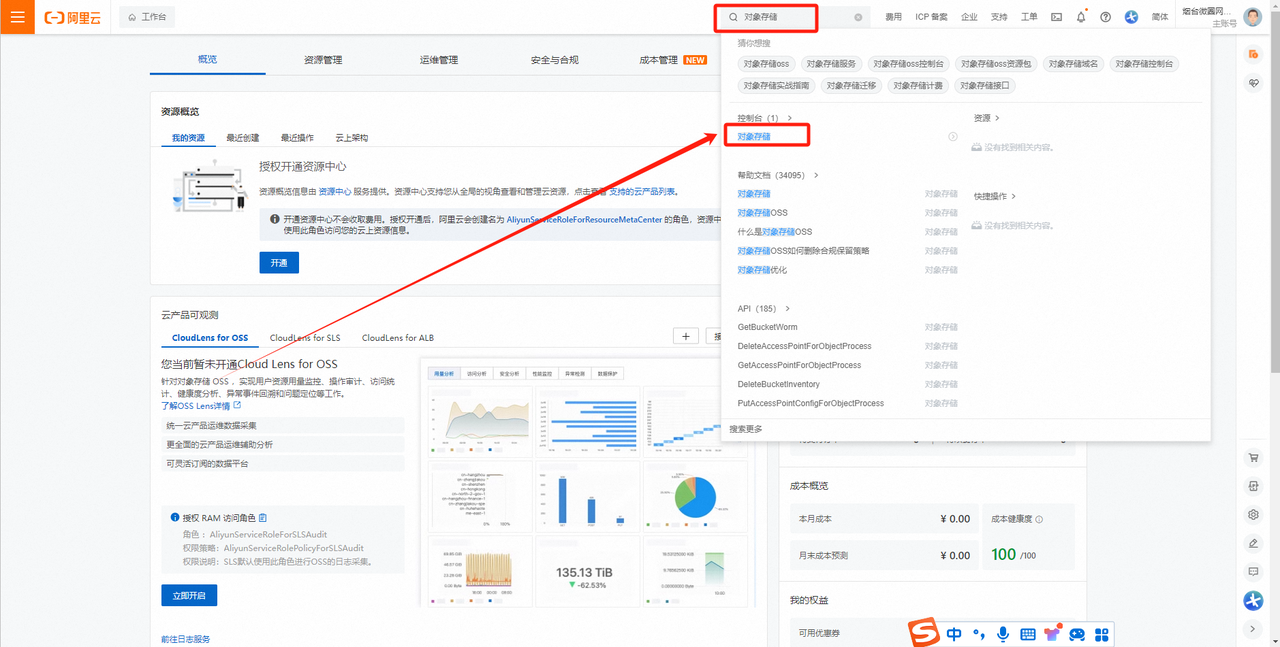
Task: Open the 了解OSS Lens详情 link
Action: coord(194,405)
